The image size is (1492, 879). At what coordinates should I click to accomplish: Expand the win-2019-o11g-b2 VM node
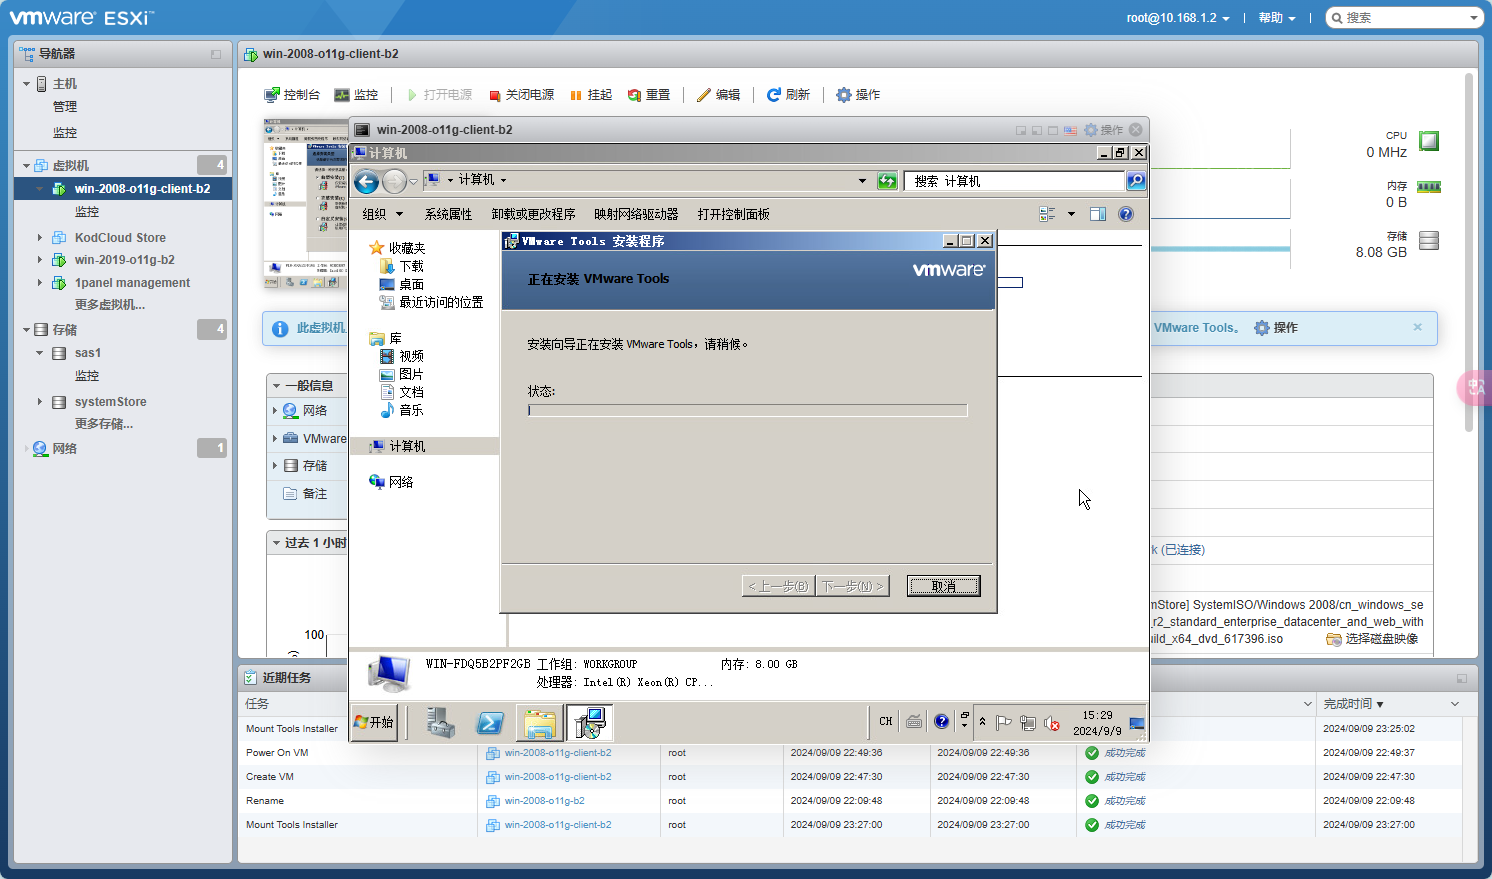pos(40,260)
